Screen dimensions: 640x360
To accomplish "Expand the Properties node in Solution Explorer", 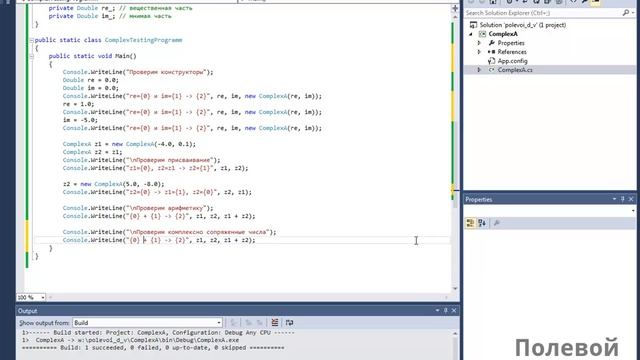I will pos(480,43).
